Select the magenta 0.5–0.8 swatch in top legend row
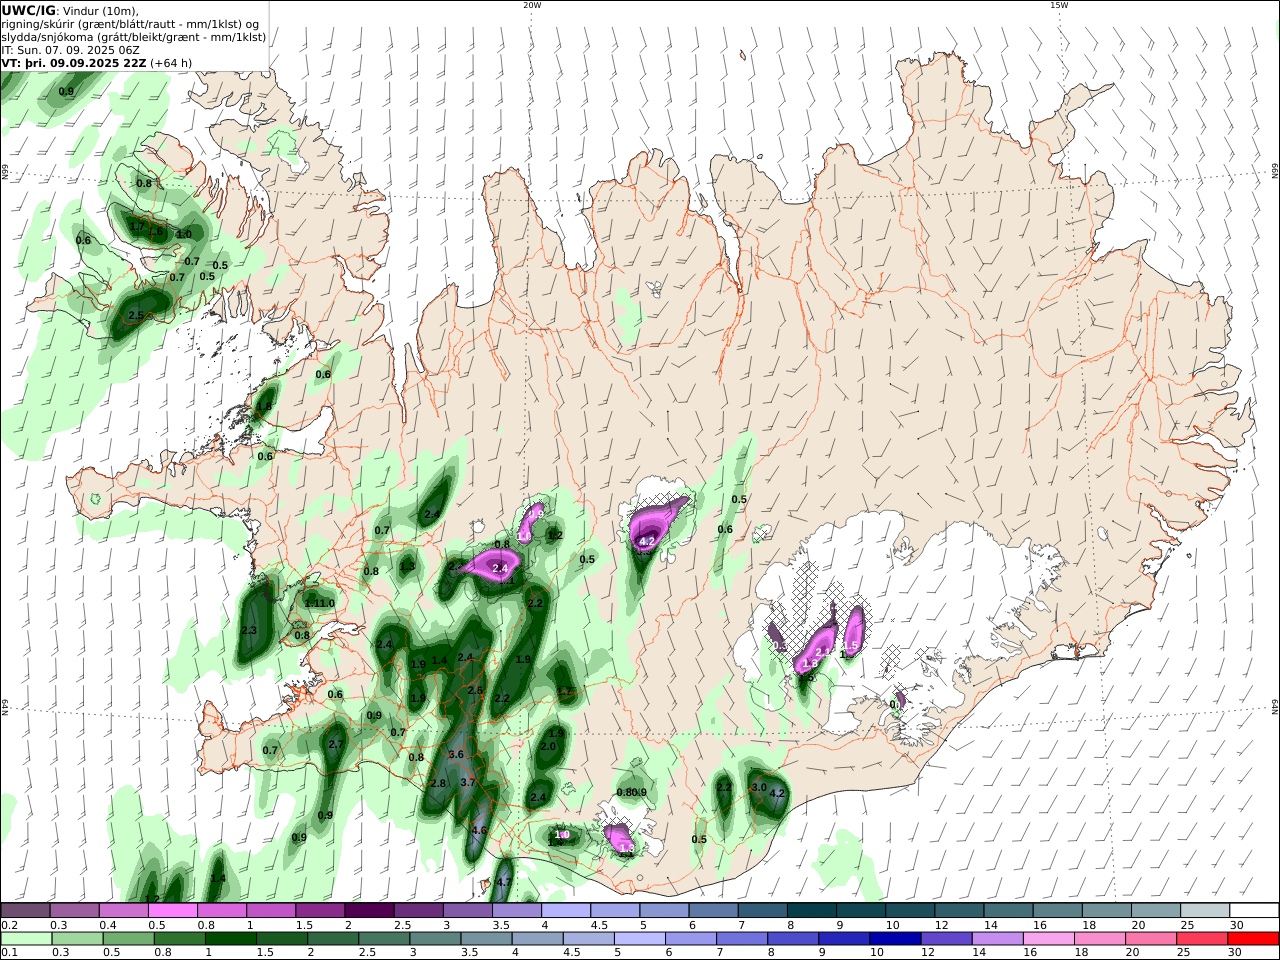 coord(173,911)
